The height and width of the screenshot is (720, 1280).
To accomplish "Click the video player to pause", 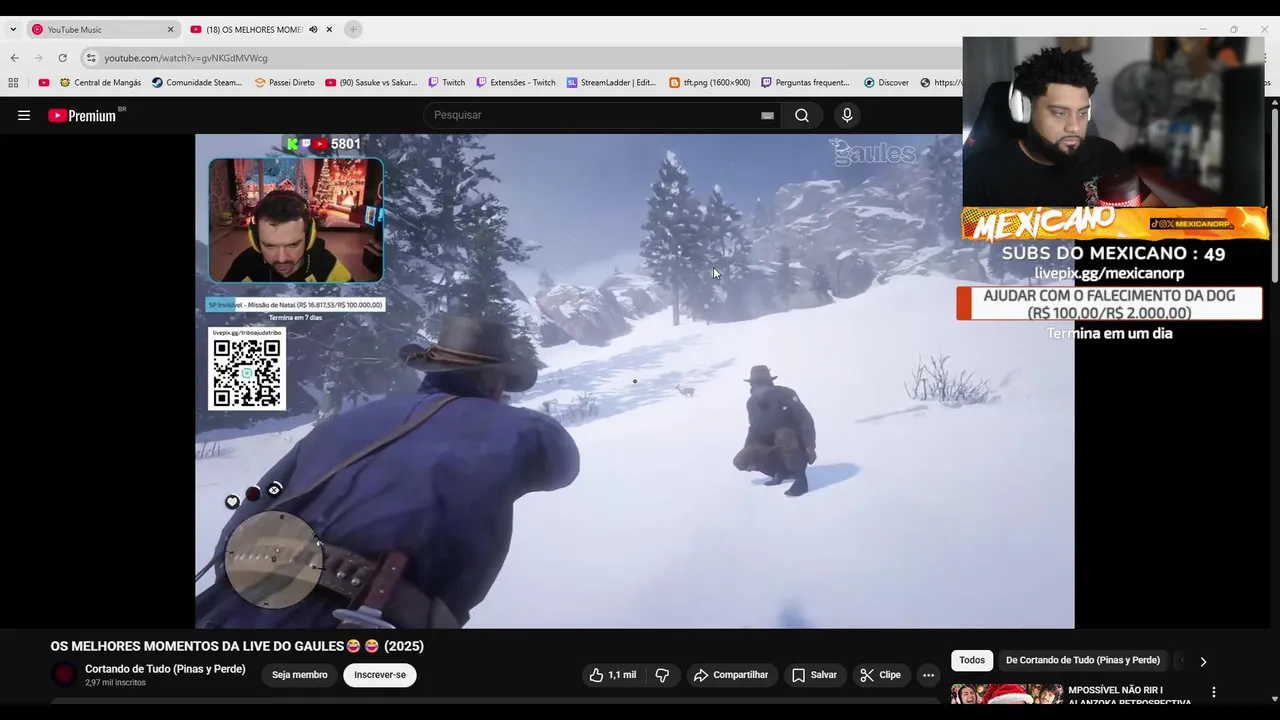I will pos(635,381).
